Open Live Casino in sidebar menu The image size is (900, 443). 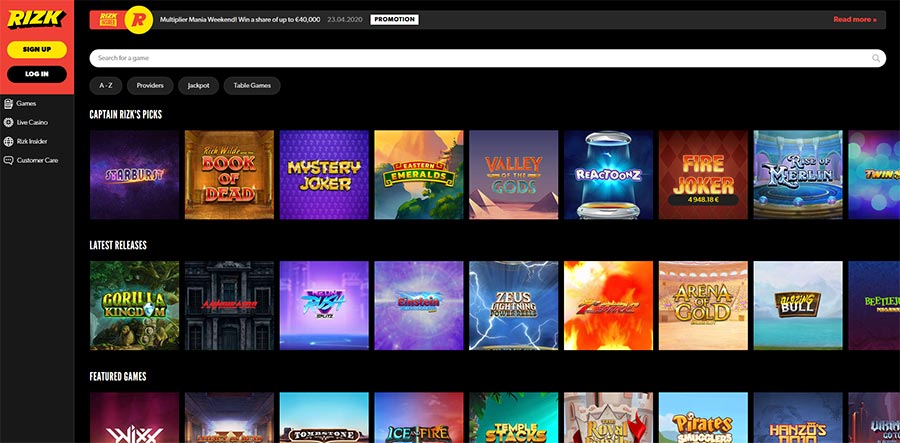point(32,122)
